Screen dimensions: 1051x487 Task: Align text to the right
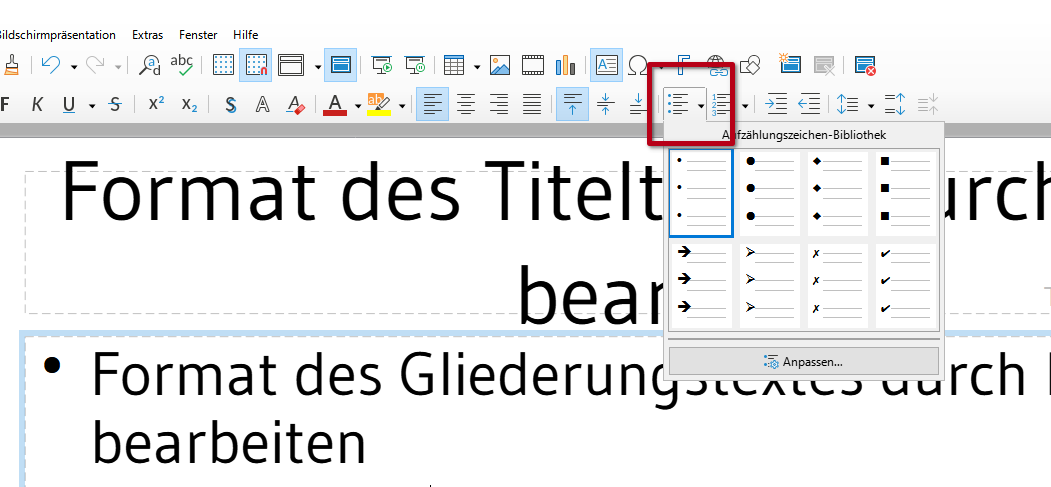[x=499, y=104]
